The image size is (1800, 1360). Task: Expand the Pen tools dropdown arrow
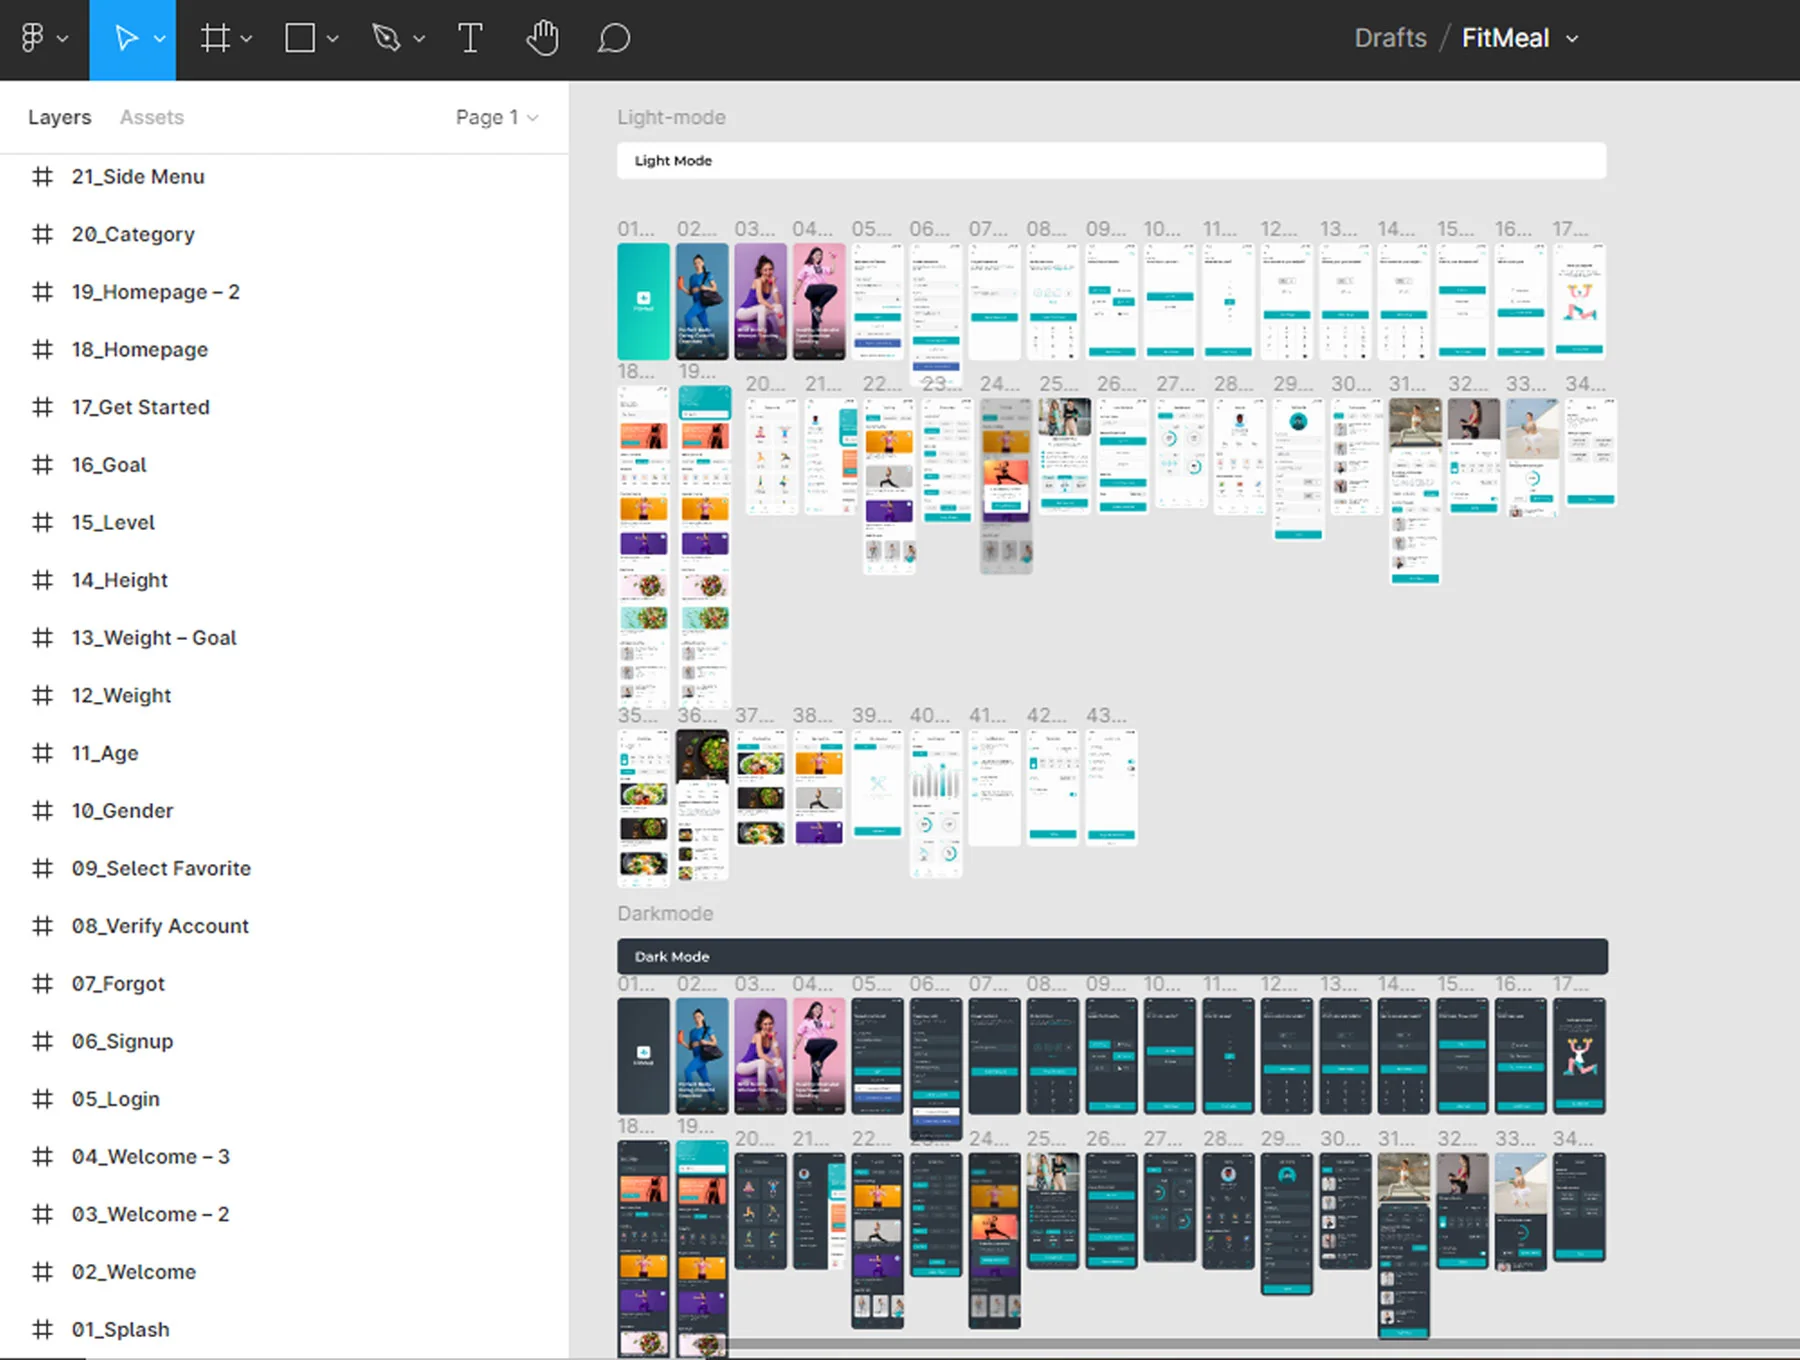pyautogui.click(x=419, y=39)
